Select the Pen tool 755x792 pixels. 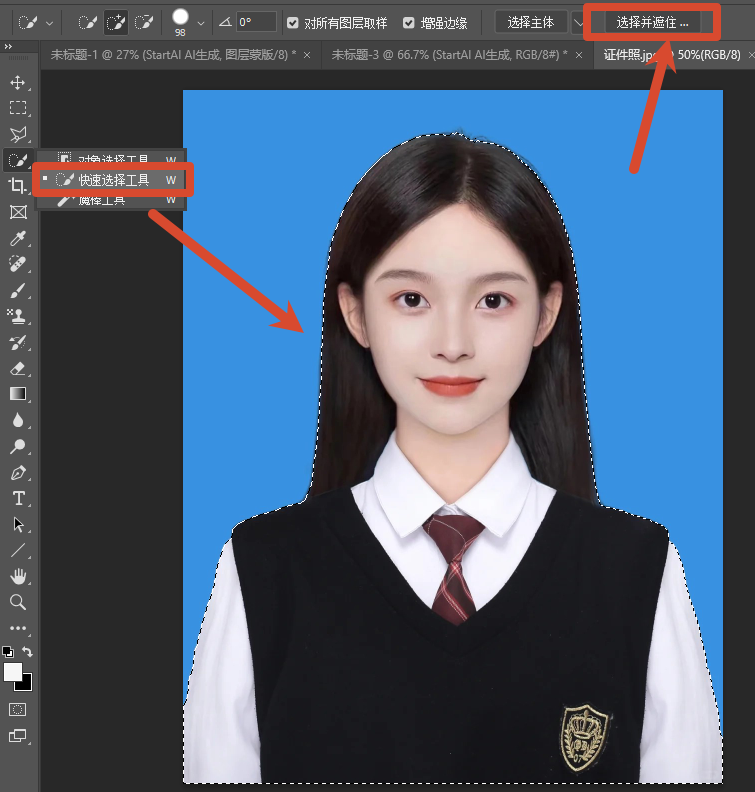click(18, 473)
